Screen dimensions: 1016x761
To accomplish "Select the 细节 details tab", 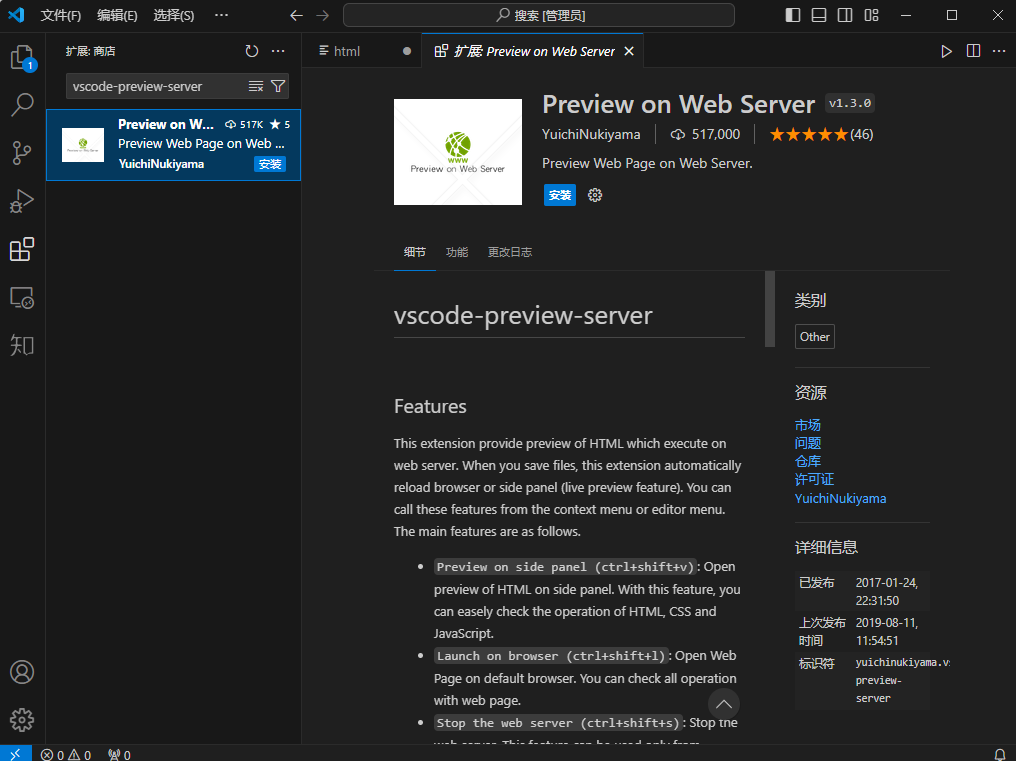I will pyautogui.click(x=415, y=252).
